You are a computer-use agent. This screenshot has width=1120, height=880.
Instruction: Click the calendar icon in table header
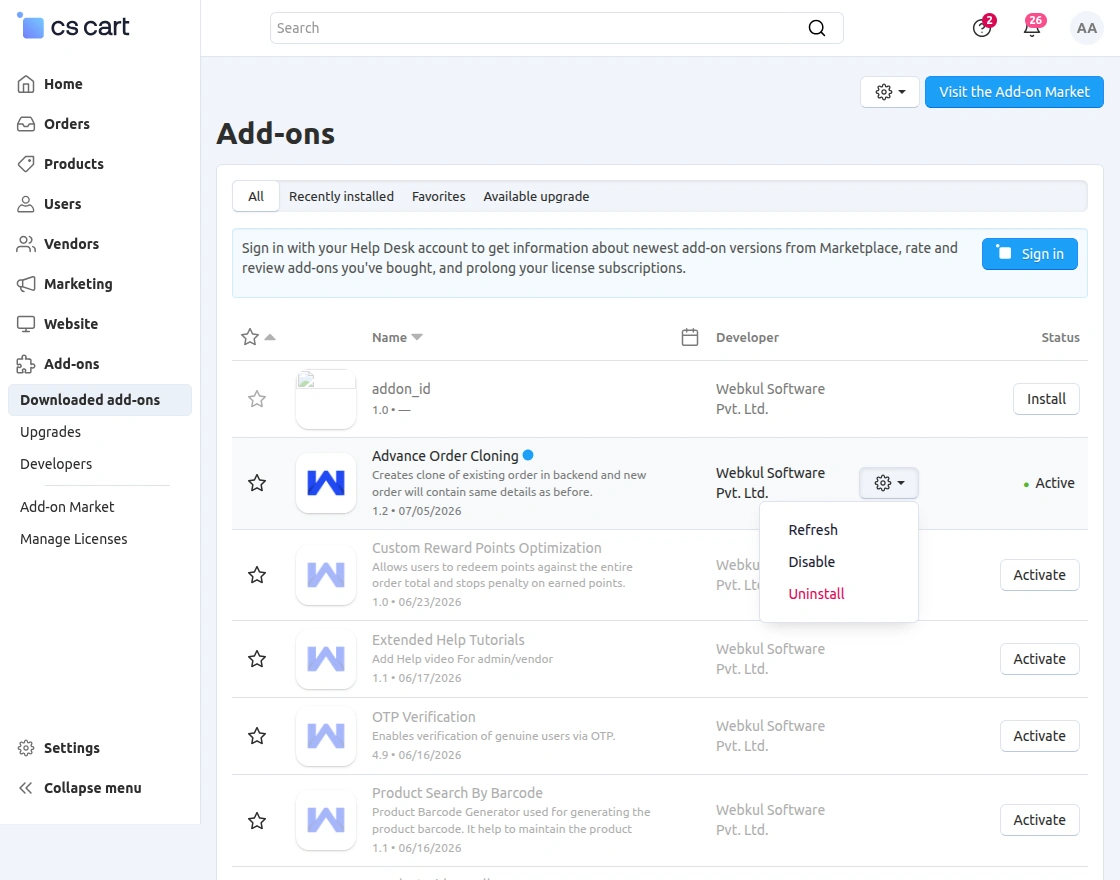click(689, 337)
